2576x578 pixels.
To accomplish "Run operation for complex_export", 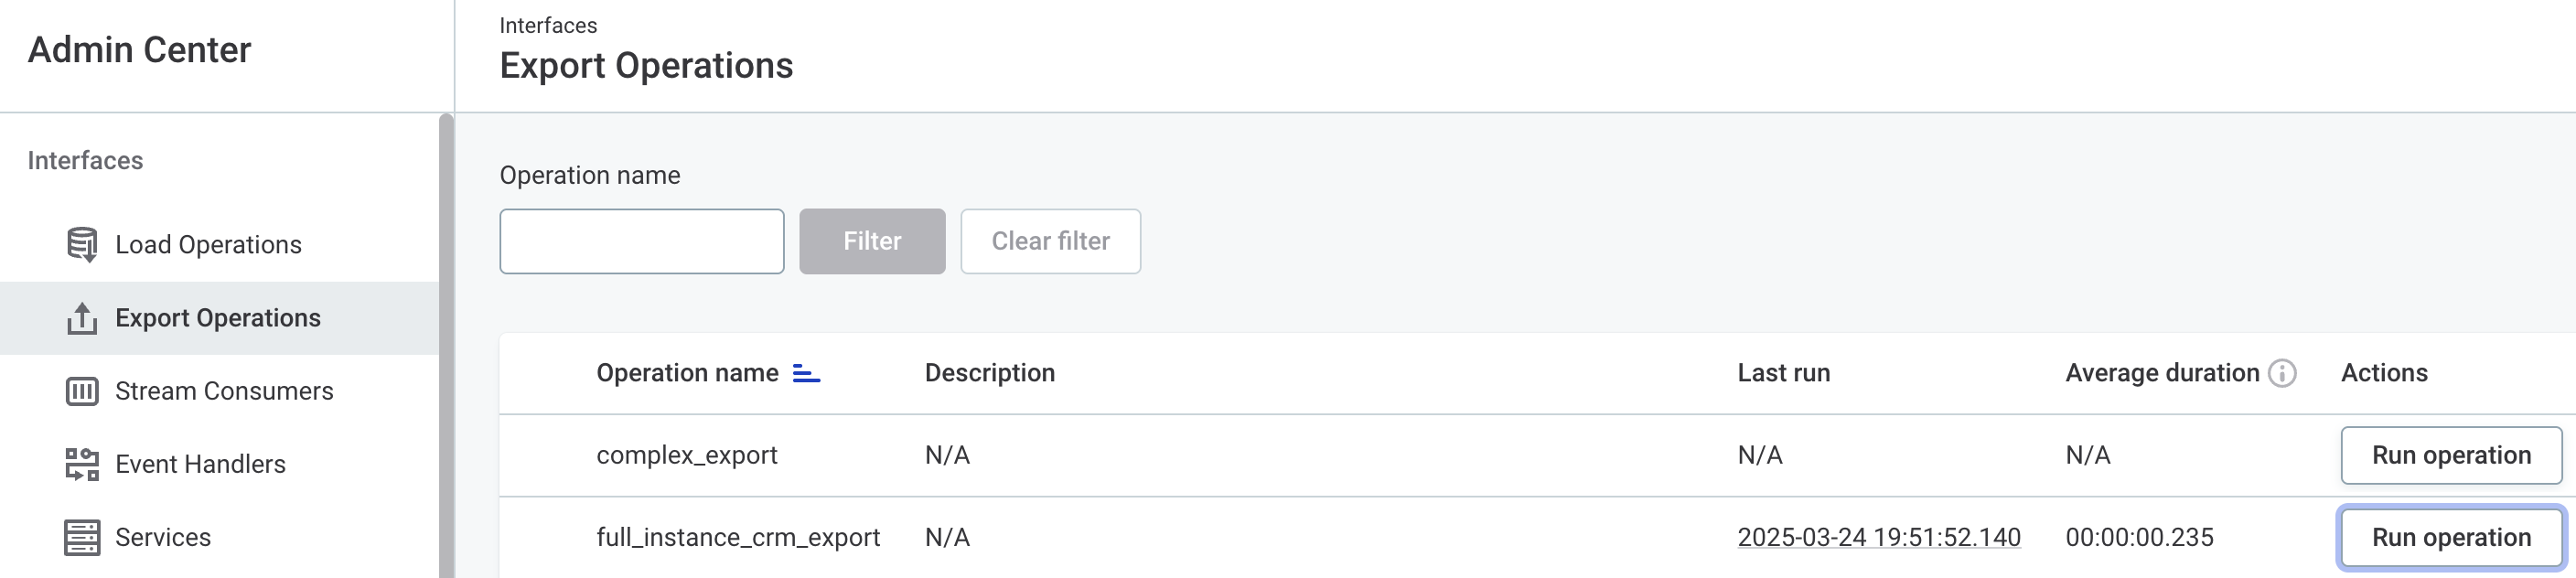I will pyautogui.click(x=2450, y=455).
